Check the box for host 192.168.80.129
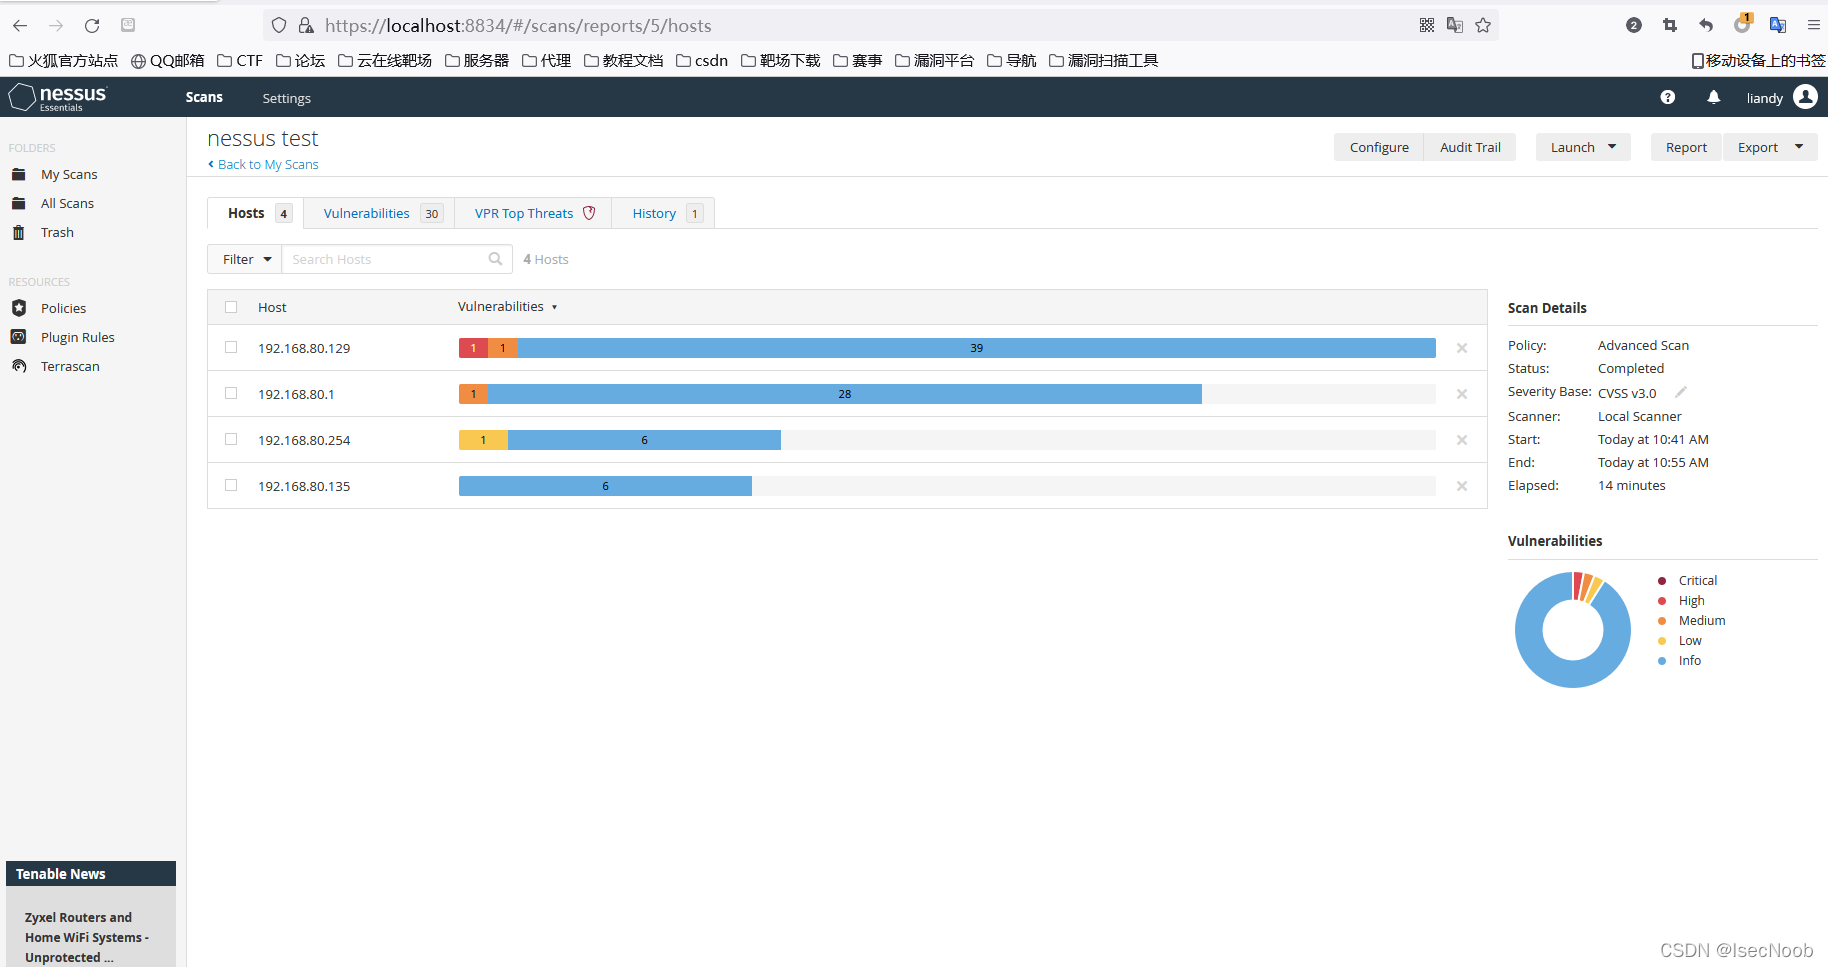The height and width of the screenshot is (967, 1828). pyautogui.click(x=231, y=347)
